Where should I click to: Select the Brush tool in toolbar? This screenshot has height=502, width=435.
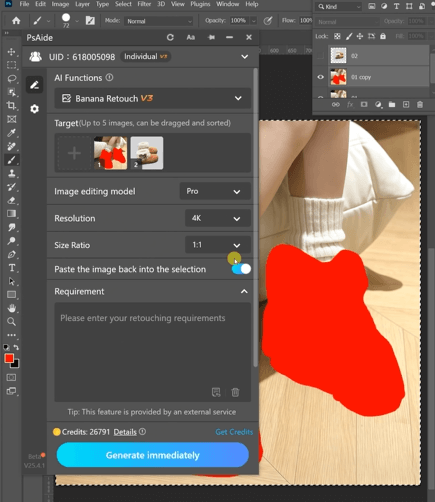pyautogui.click(x=11, y=160)
